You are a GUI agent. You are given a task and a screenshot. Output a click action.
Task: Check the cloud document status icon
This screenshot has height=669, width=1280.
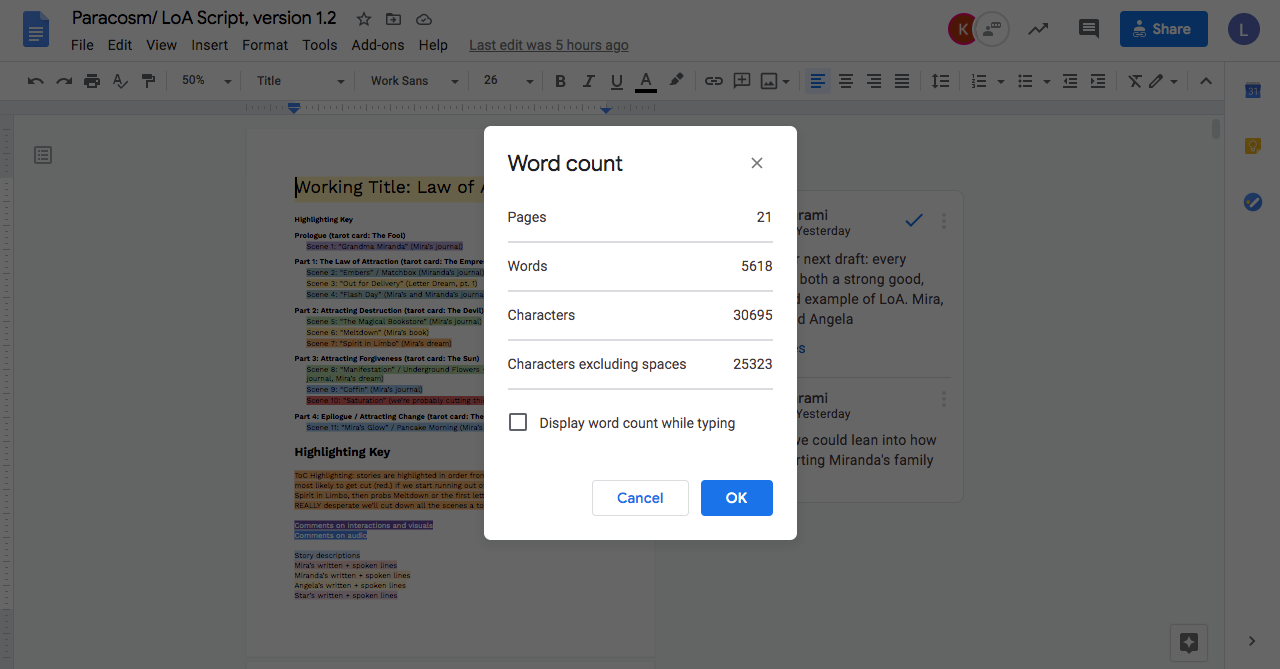tap(423, 19)
